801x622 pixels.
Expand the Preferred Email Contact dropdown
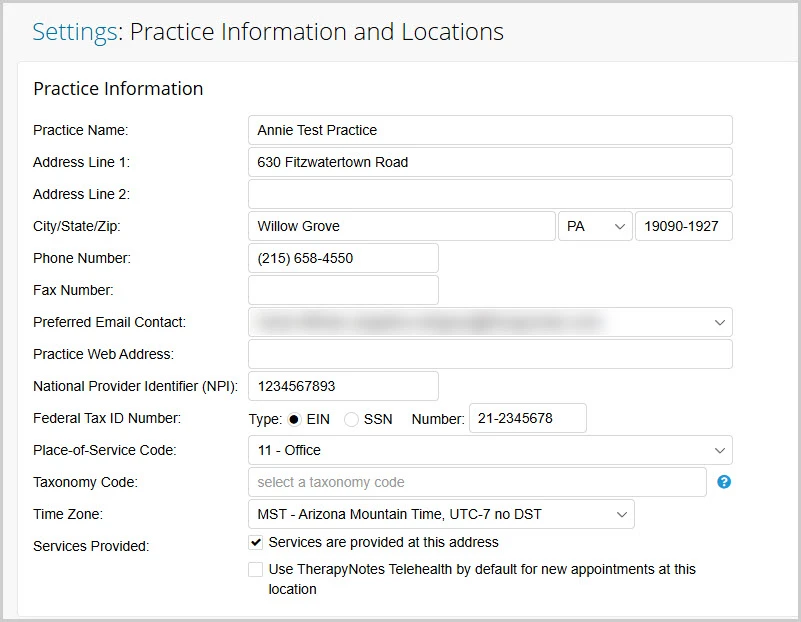pyautogui.click(x=490, y=322)
